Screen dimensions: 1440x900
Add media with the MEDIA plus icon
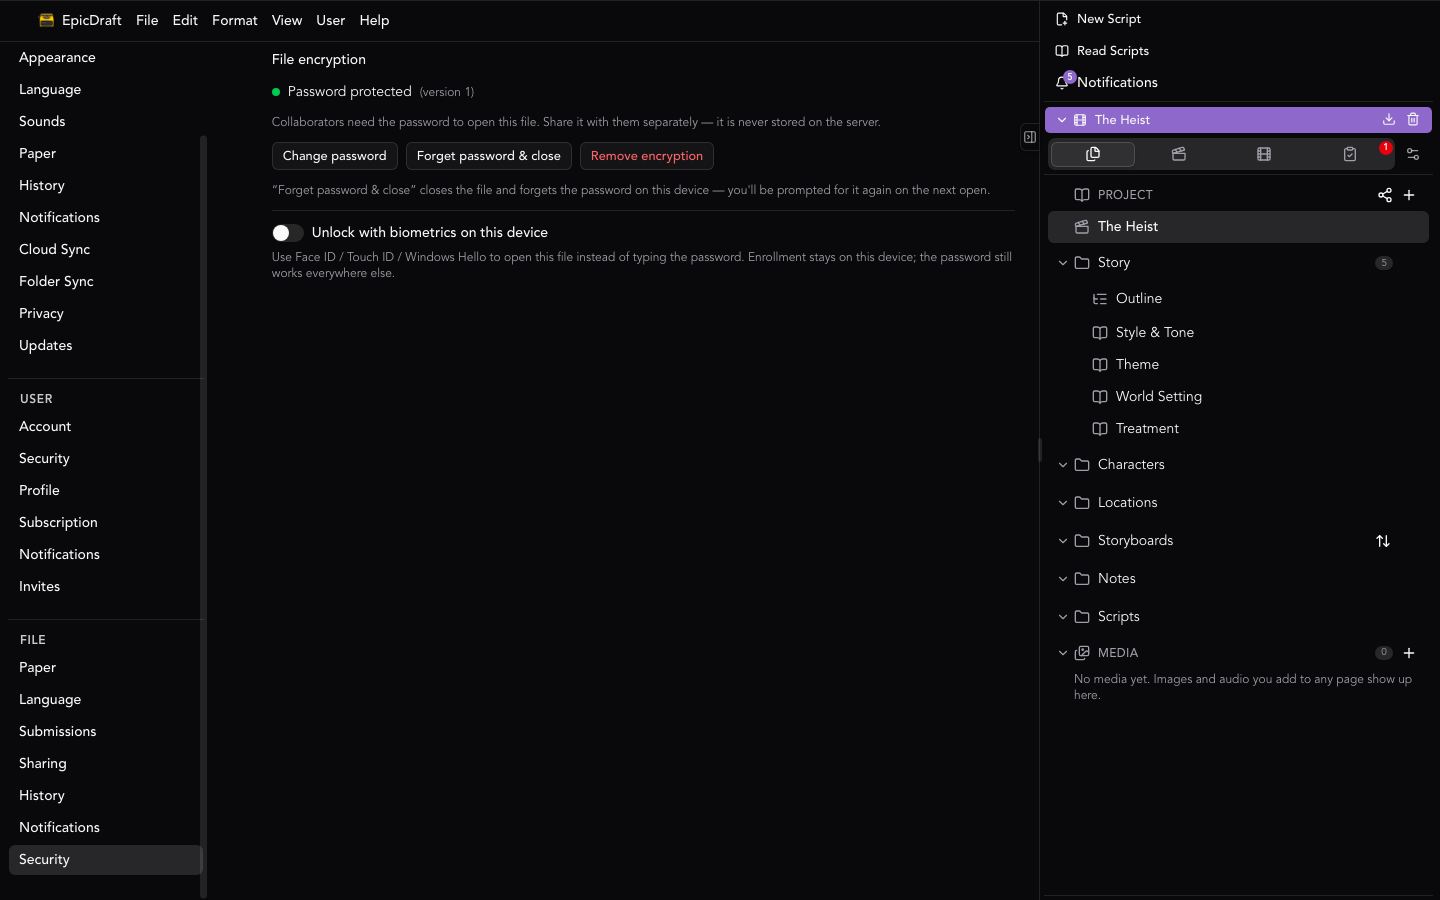tap(1409, 653)
